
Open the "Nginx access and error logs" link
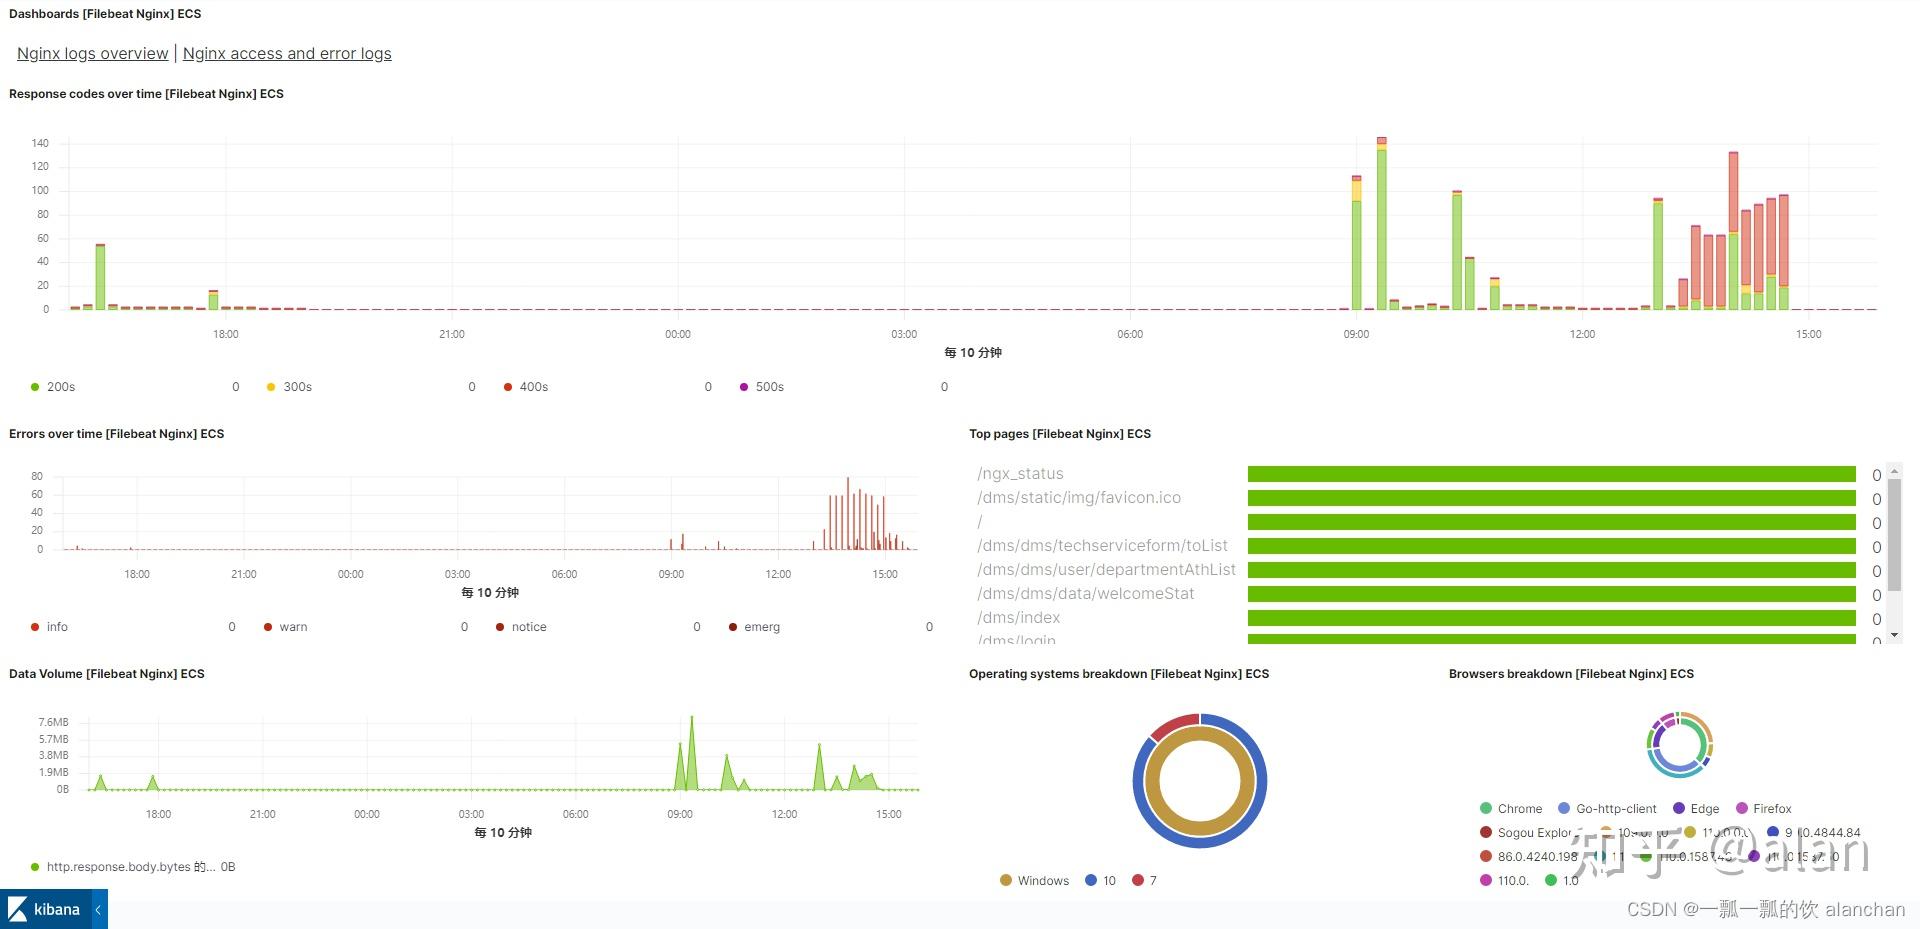287,53
